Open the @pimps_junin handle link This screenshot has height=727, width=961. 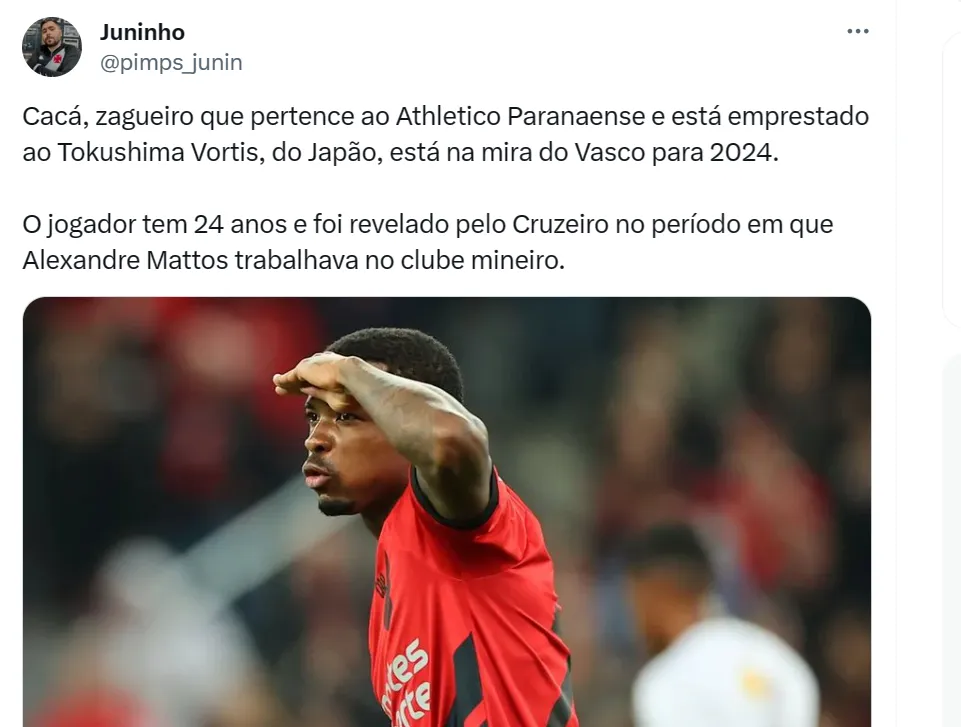171,63
